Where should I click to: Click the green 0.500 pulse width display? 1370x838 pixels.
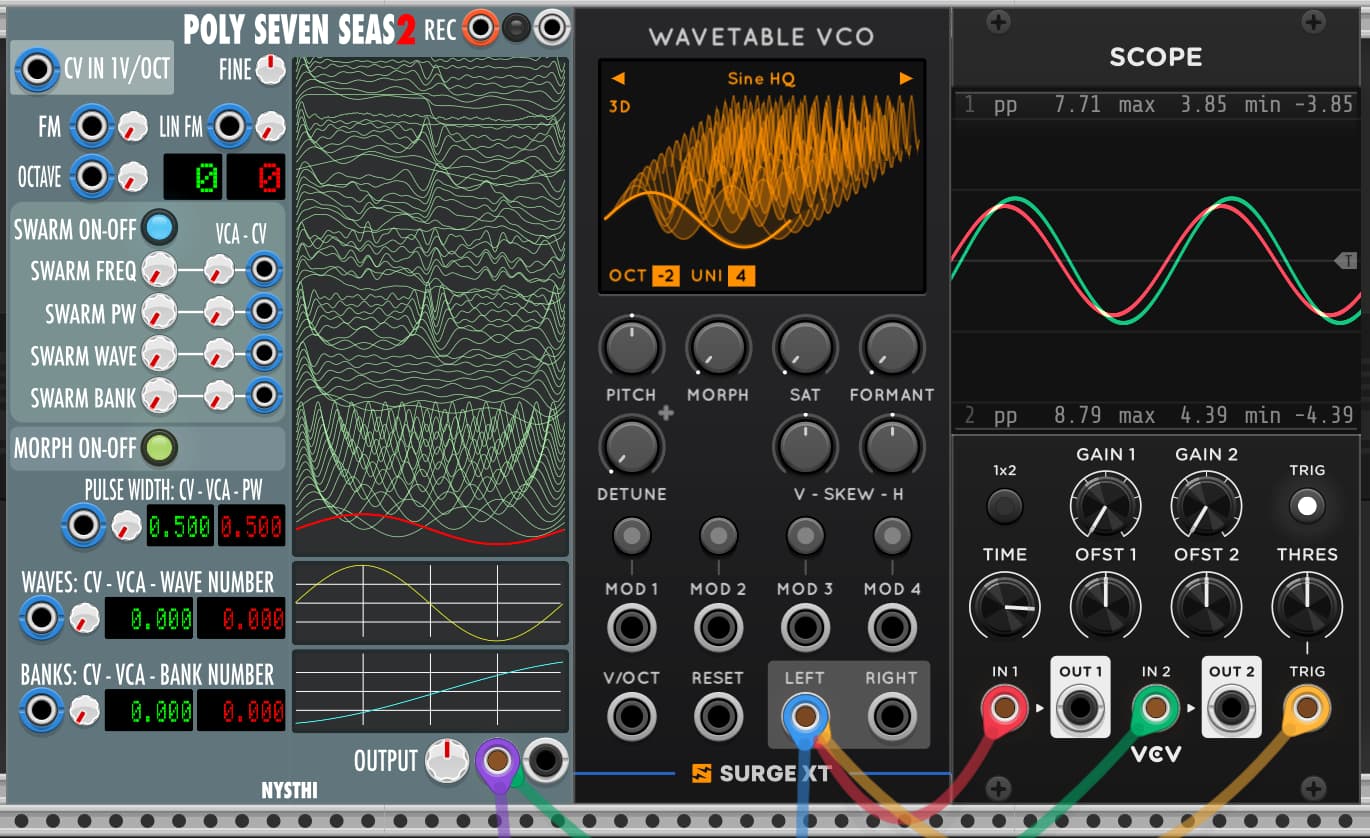point(180,526)
